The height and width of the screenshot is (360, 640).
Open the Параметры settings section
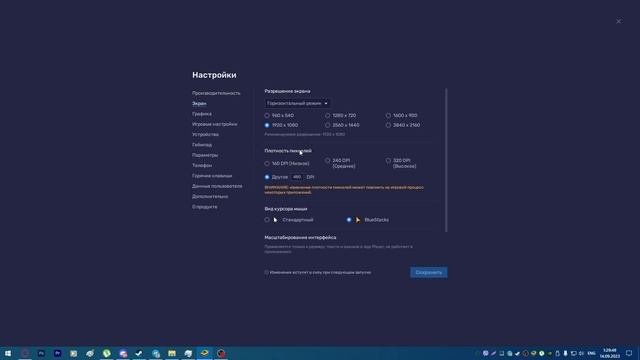[205, 155]
